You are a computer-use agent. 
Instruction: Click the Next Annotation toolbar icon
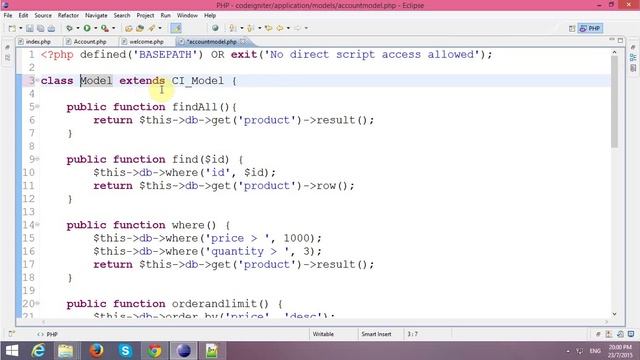coord(233,28)
